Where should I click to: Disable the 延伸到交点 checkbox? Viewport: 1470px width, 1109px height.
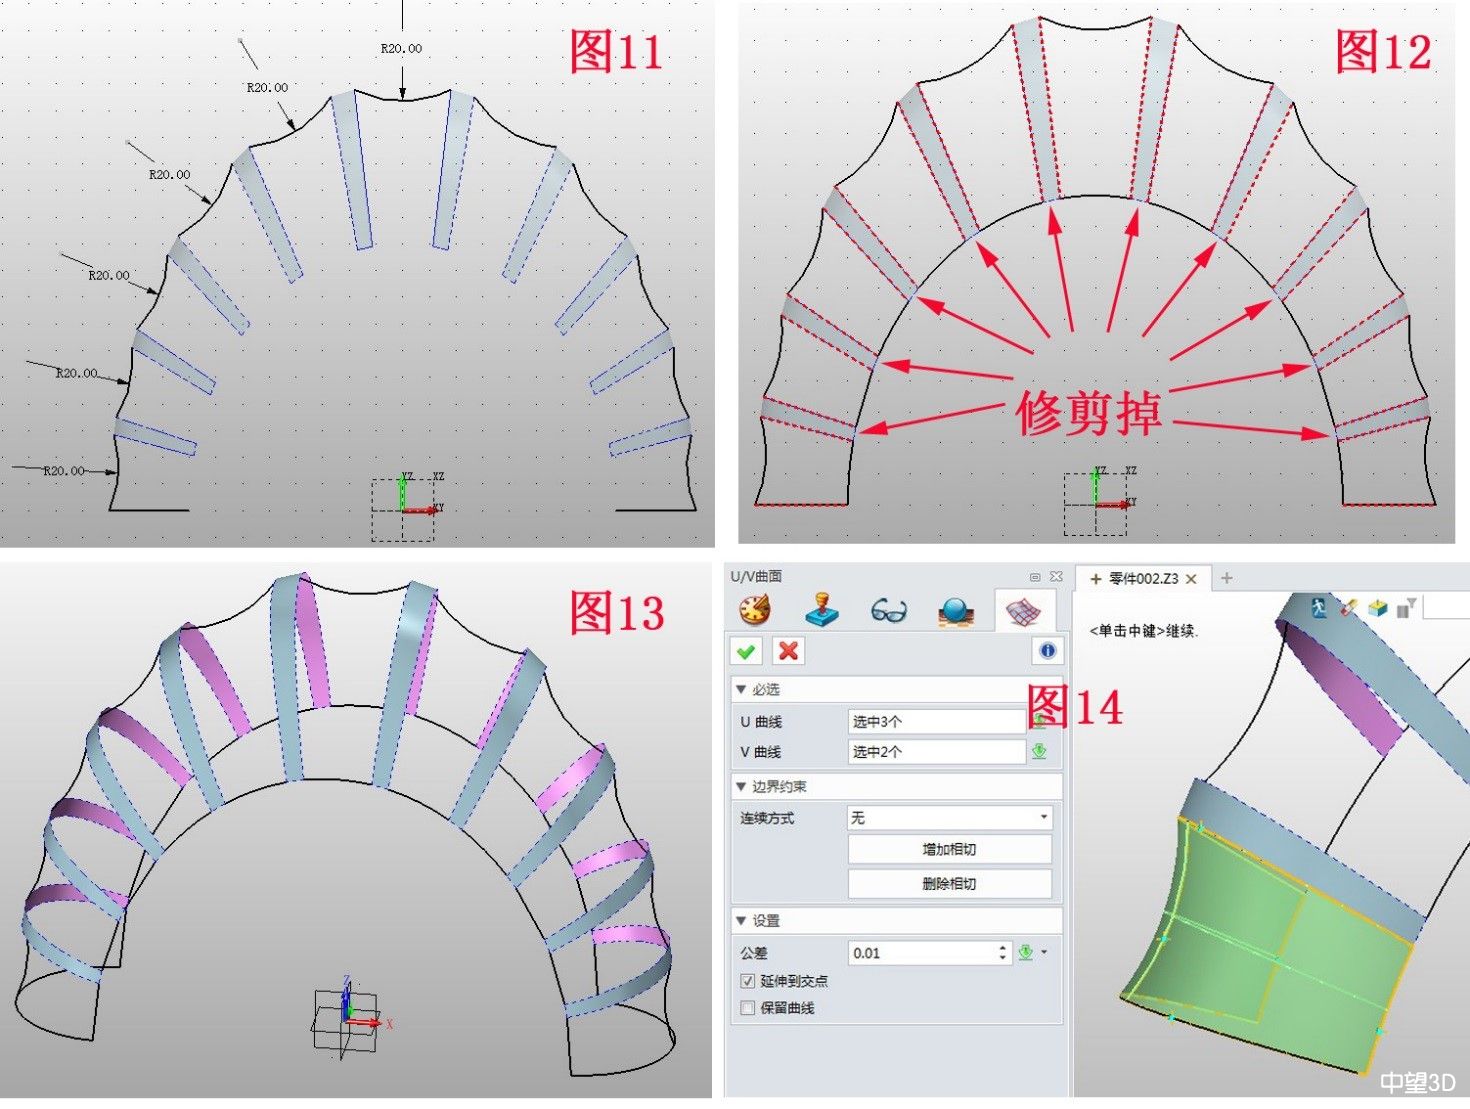(x=748, y=981)
